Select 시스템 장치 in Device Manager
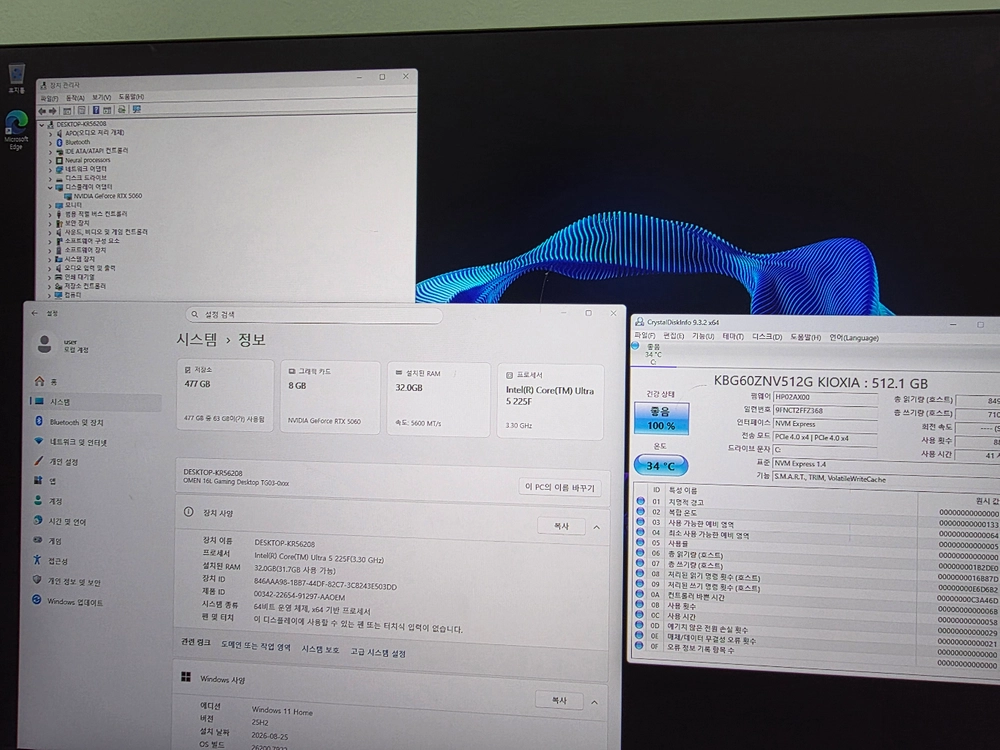The width and height of the screenshot is (1000, 750). (x=75, y=259)
